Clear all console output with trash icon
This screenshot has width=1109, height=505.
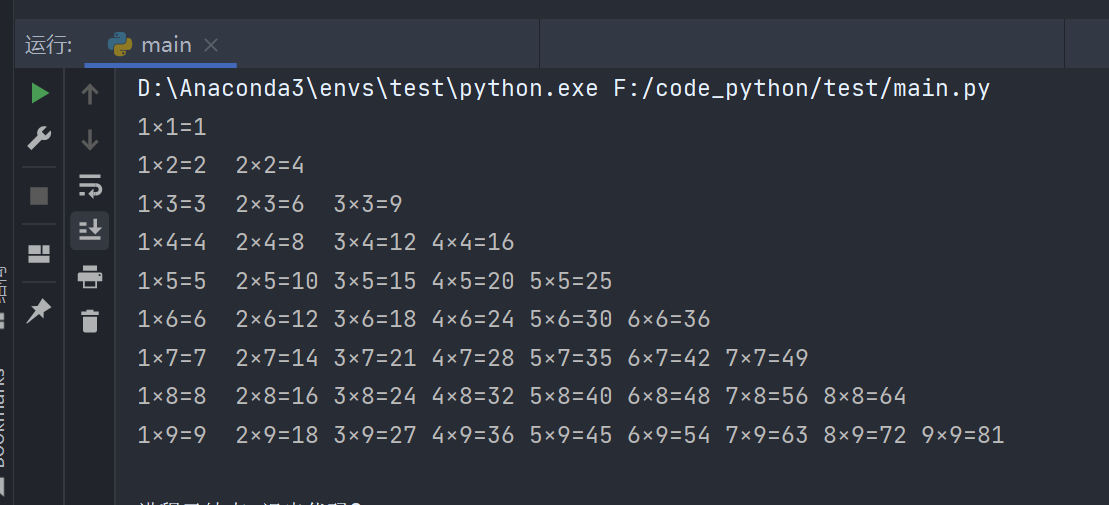(x=90, y=321)
